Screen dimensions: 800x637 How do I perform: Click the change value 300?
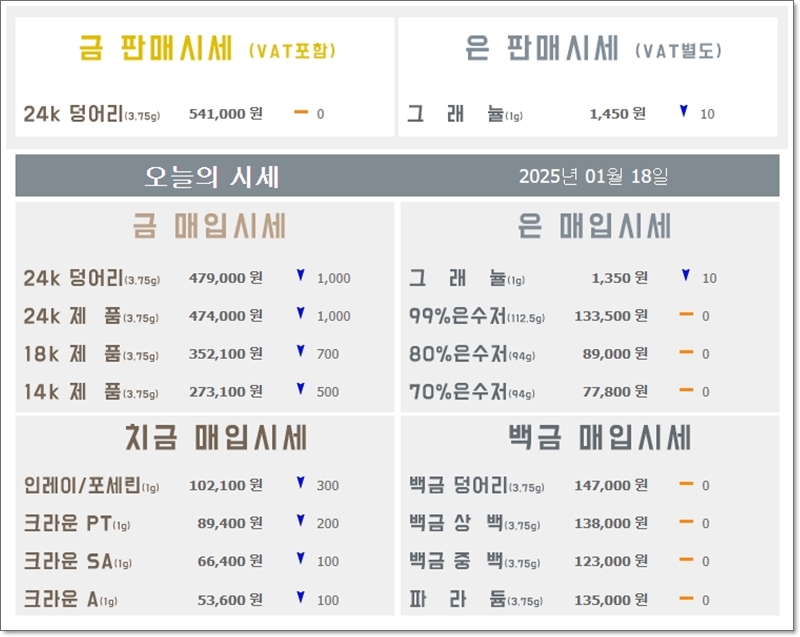pos(328,486)
